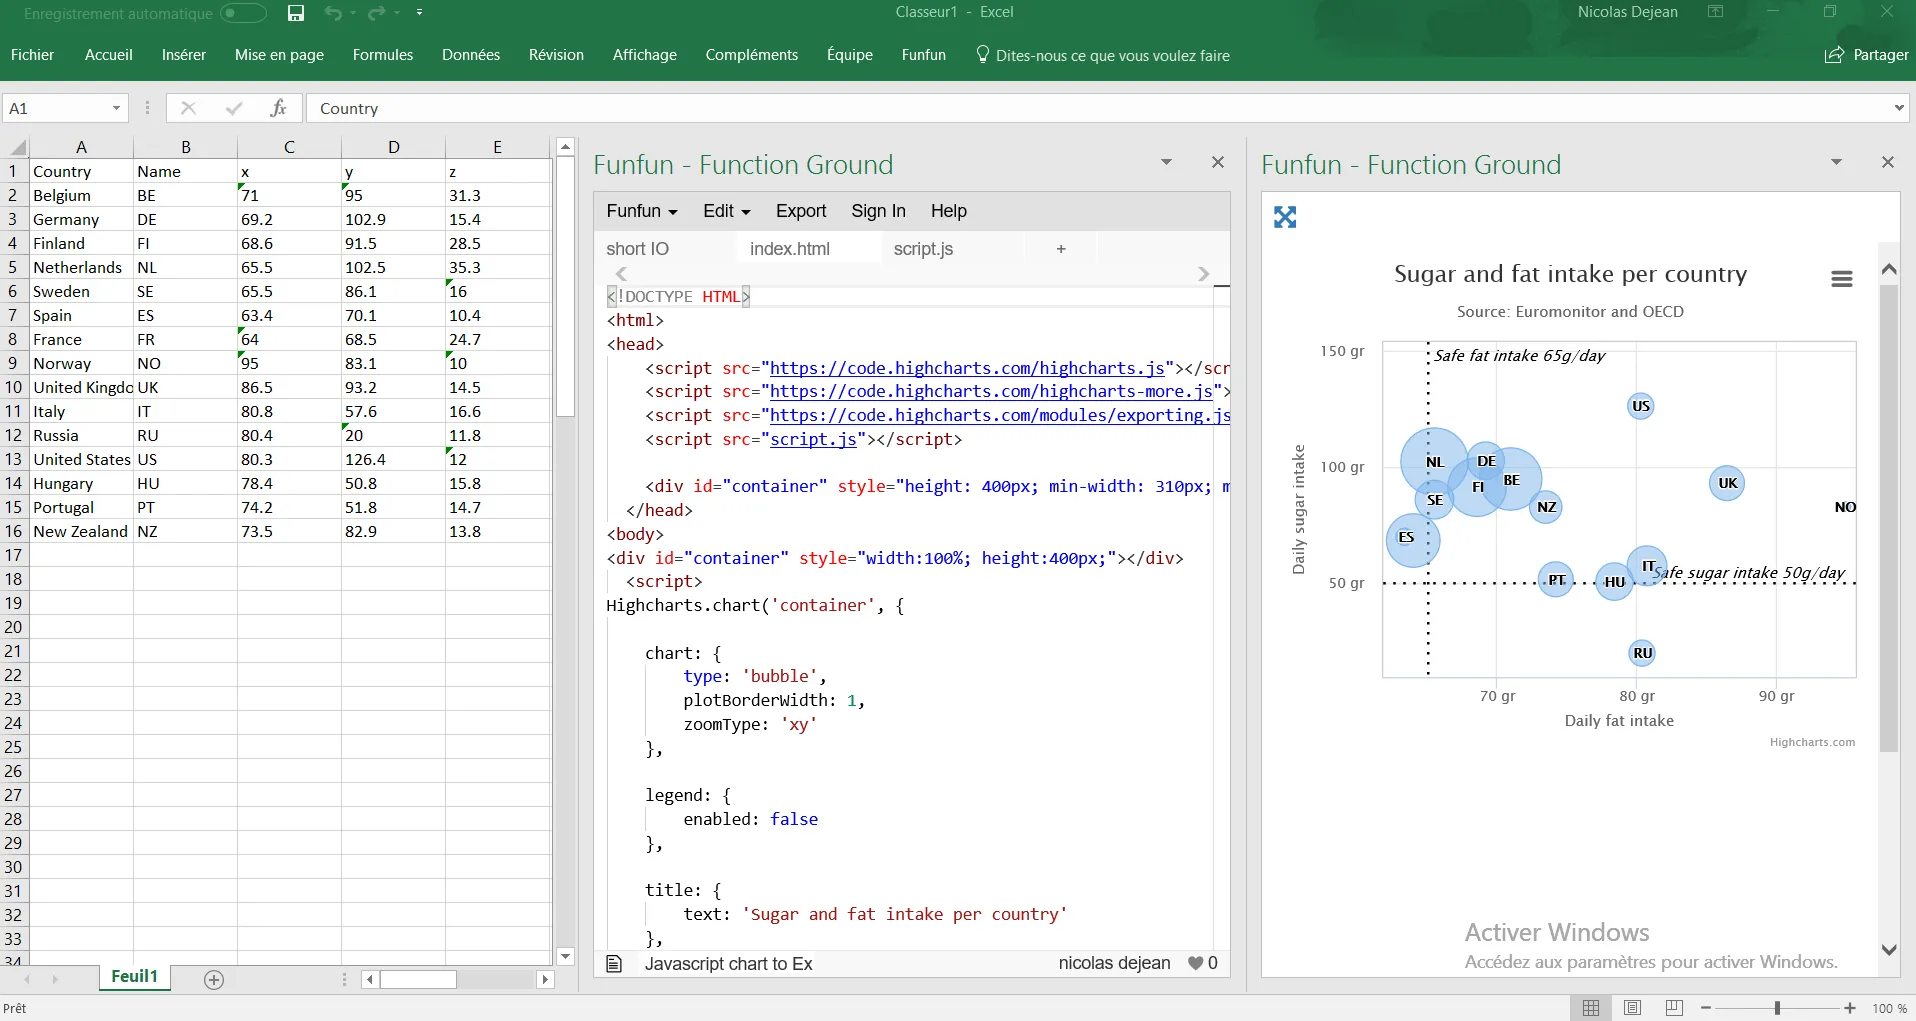Add a new sheet with the plus icon
The height and width of the screenshot is (1021, 1916).
coord(214,979)
